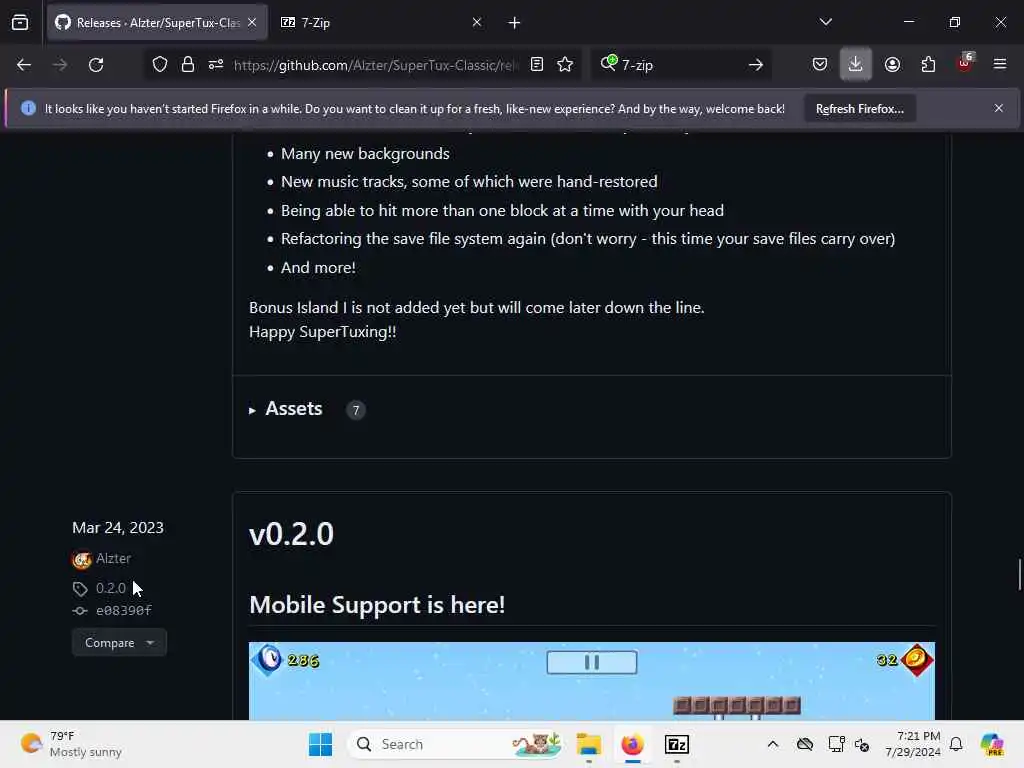Click the search engine magnifier icon
Image resolution: width=1024 pixels, height=768 pixels.
pyautogui.click(x=608, y=63)
